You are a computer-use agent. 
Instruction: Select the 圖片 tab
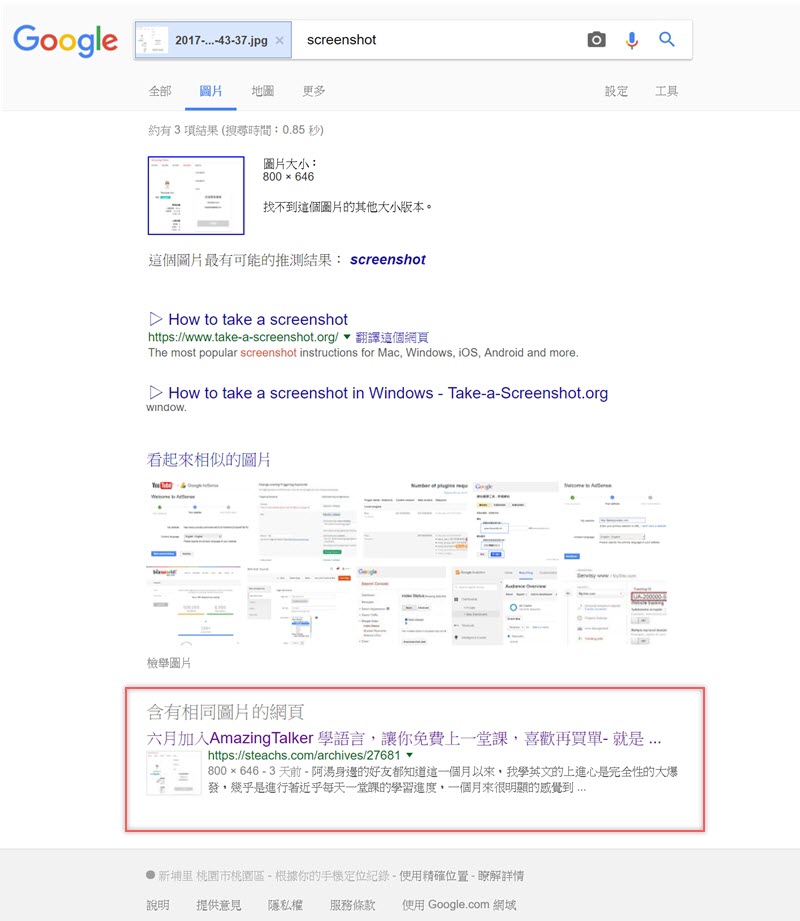pos(211,91)
